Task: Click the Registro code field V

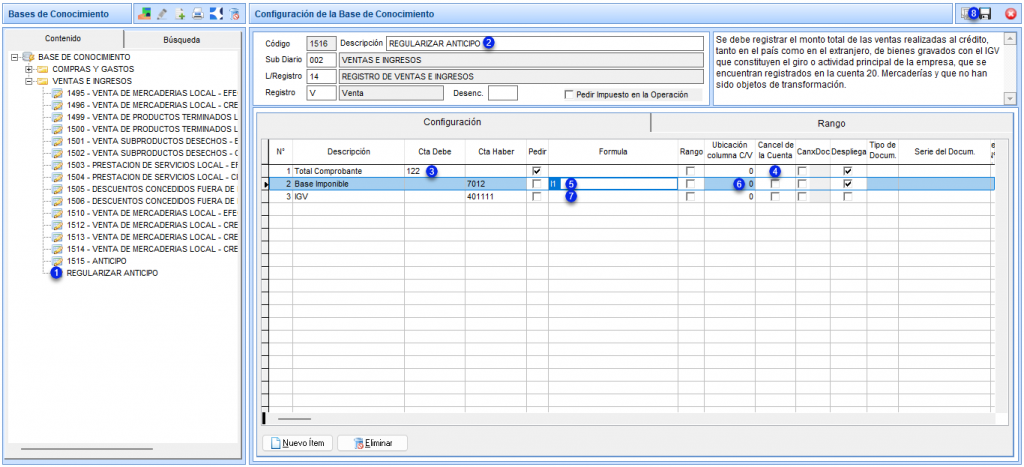Action: [321, 93]
